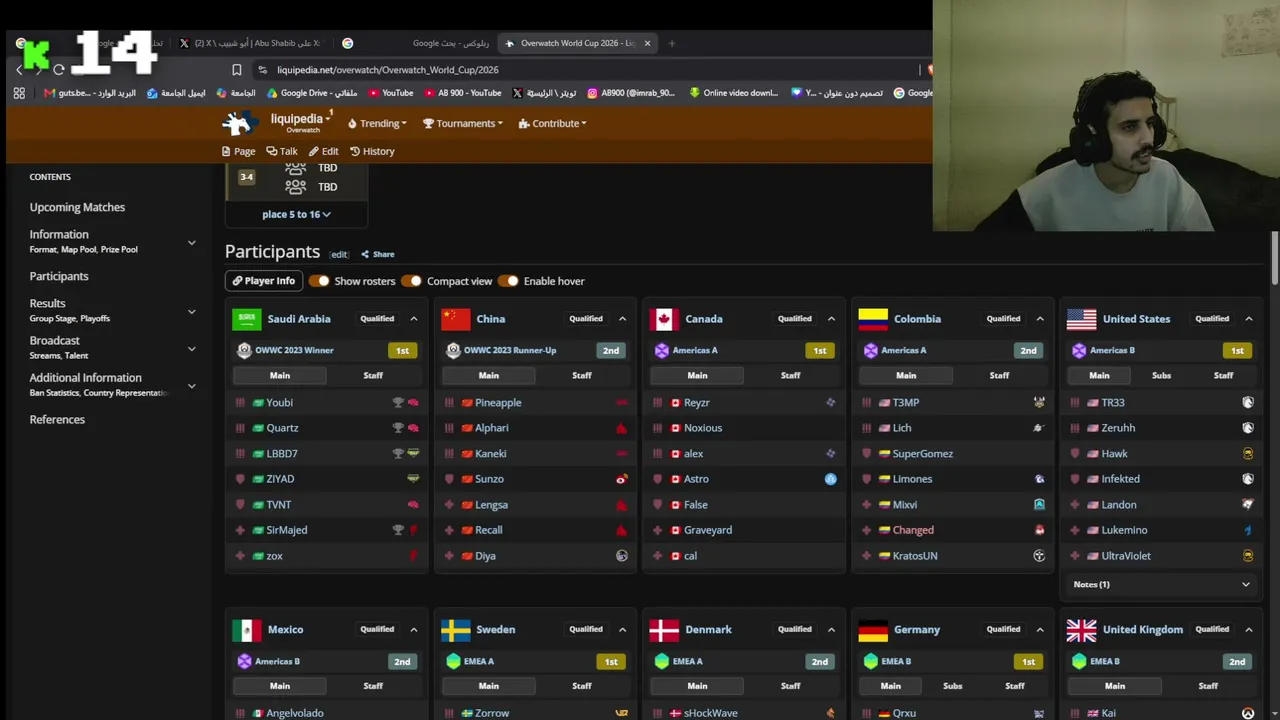
Task: Select the Staff tab for China
Action: tap(582, 375)
